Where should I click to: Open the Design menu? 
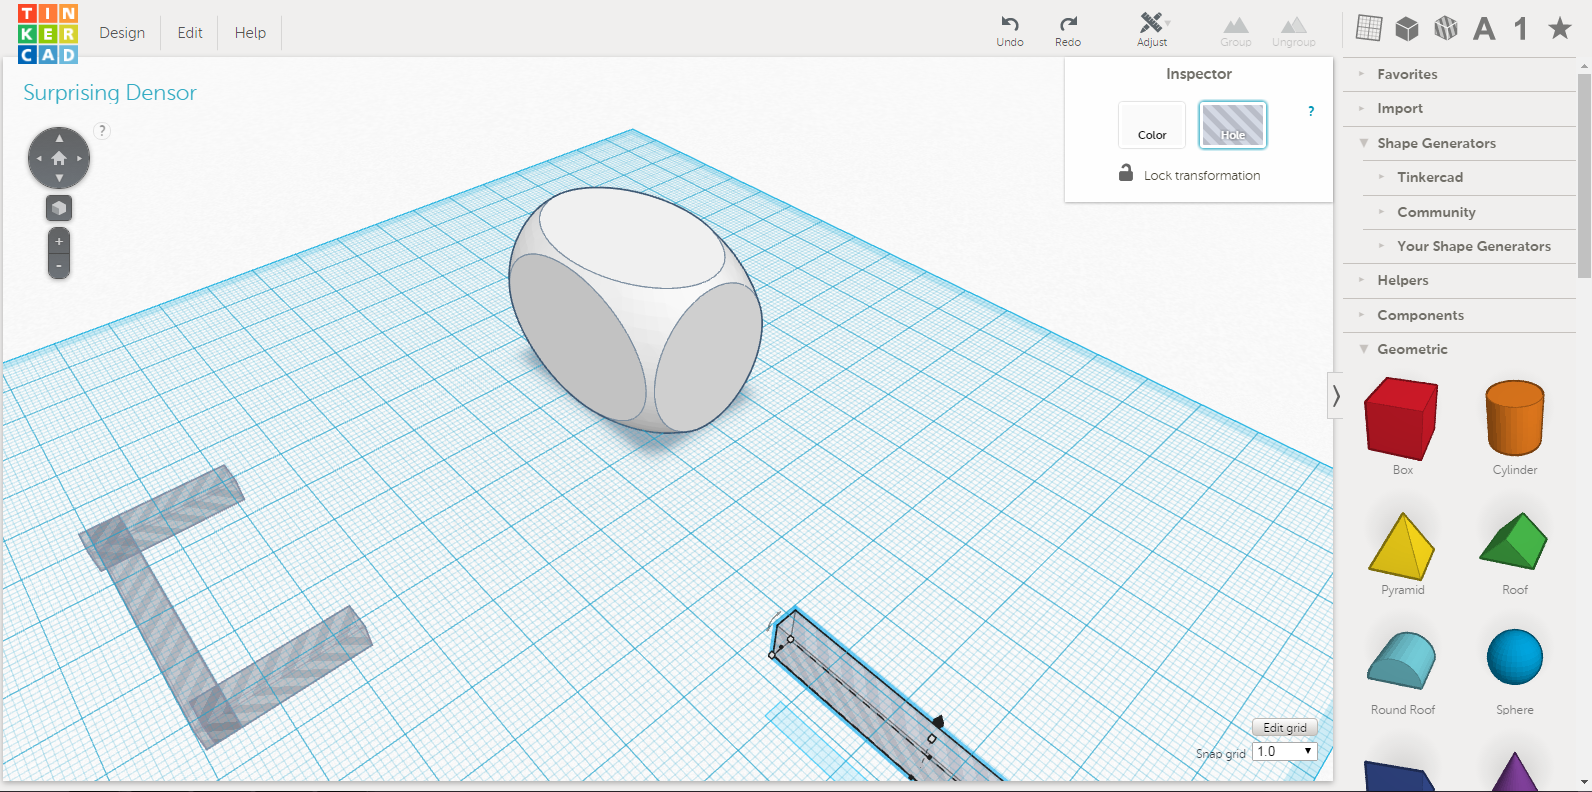pyautogui.click(x=122, y=33)
